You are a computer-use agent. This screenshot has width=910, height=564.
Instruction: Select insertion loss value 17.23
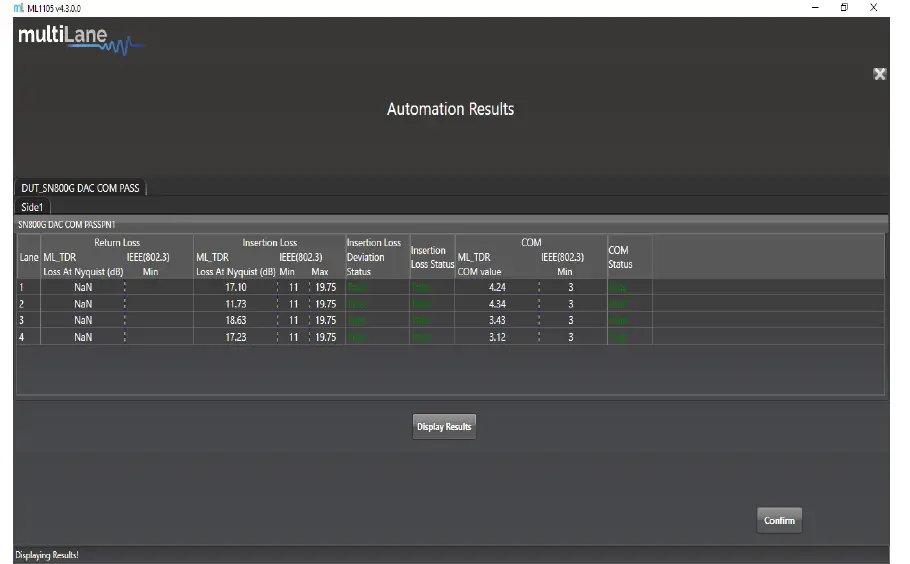point(236,337)
